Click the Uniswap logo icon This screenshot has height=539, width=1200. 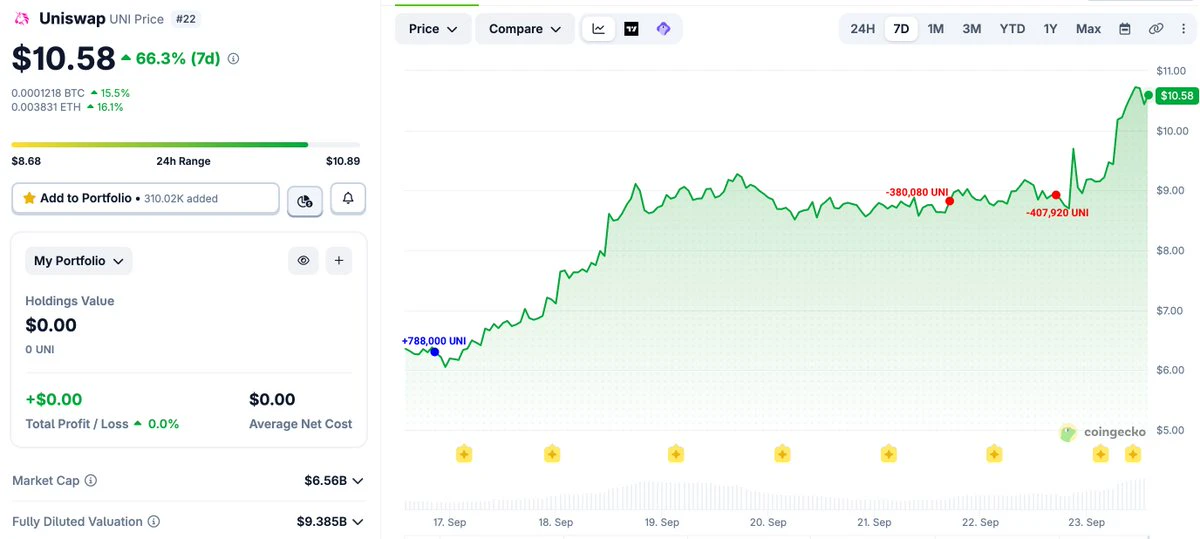[21, 18]
